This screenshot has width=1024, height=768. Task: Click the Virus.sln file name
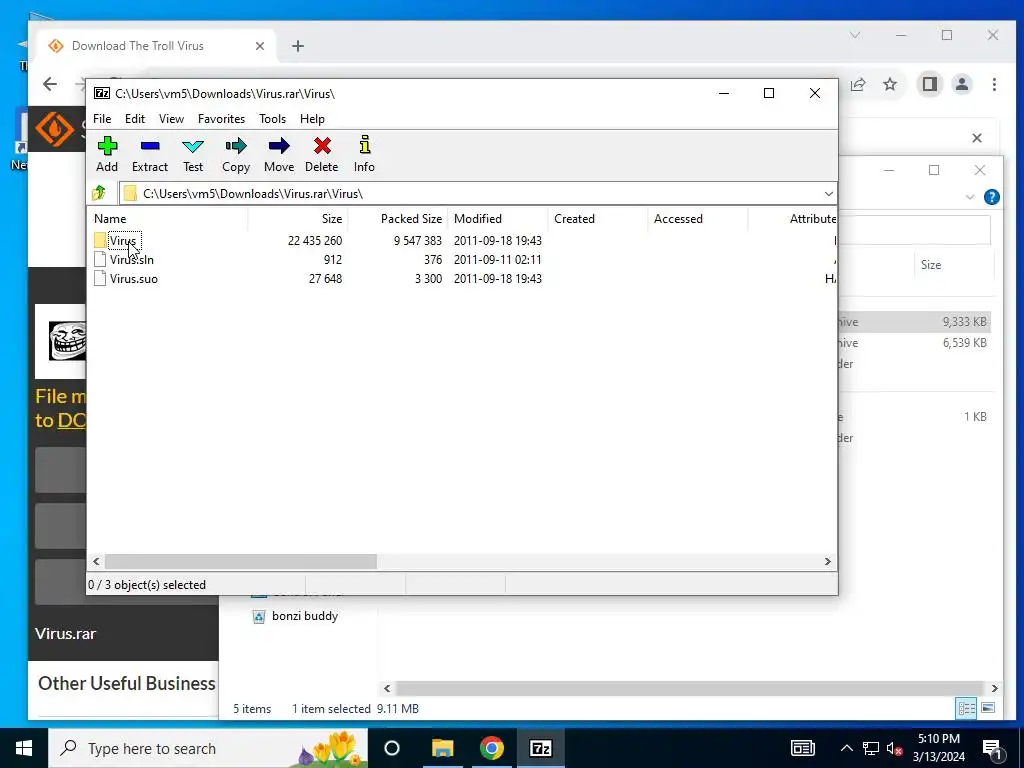(132, 259)
